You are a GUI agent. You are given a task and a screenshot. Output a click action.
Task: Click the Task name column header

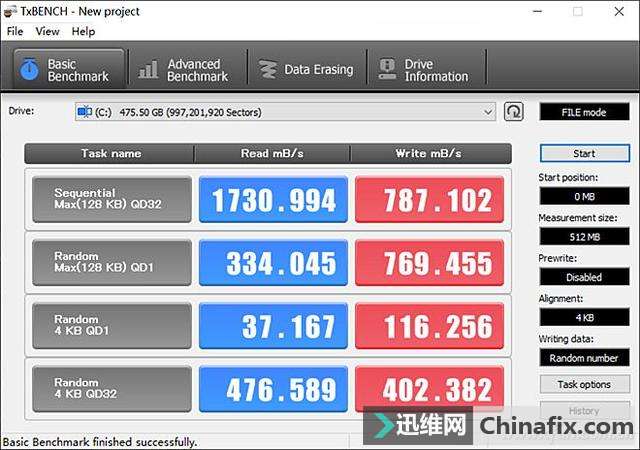109,154
